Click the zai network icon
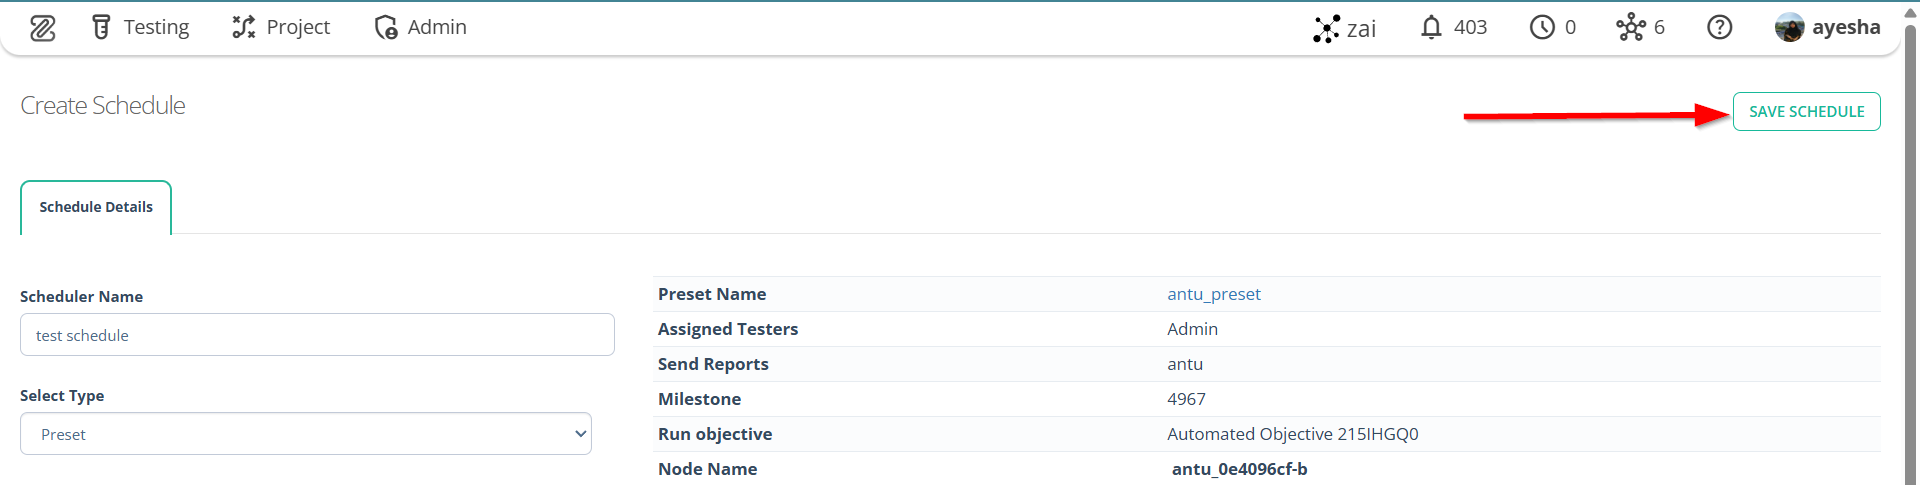1920x485 pixels. 1326,28
